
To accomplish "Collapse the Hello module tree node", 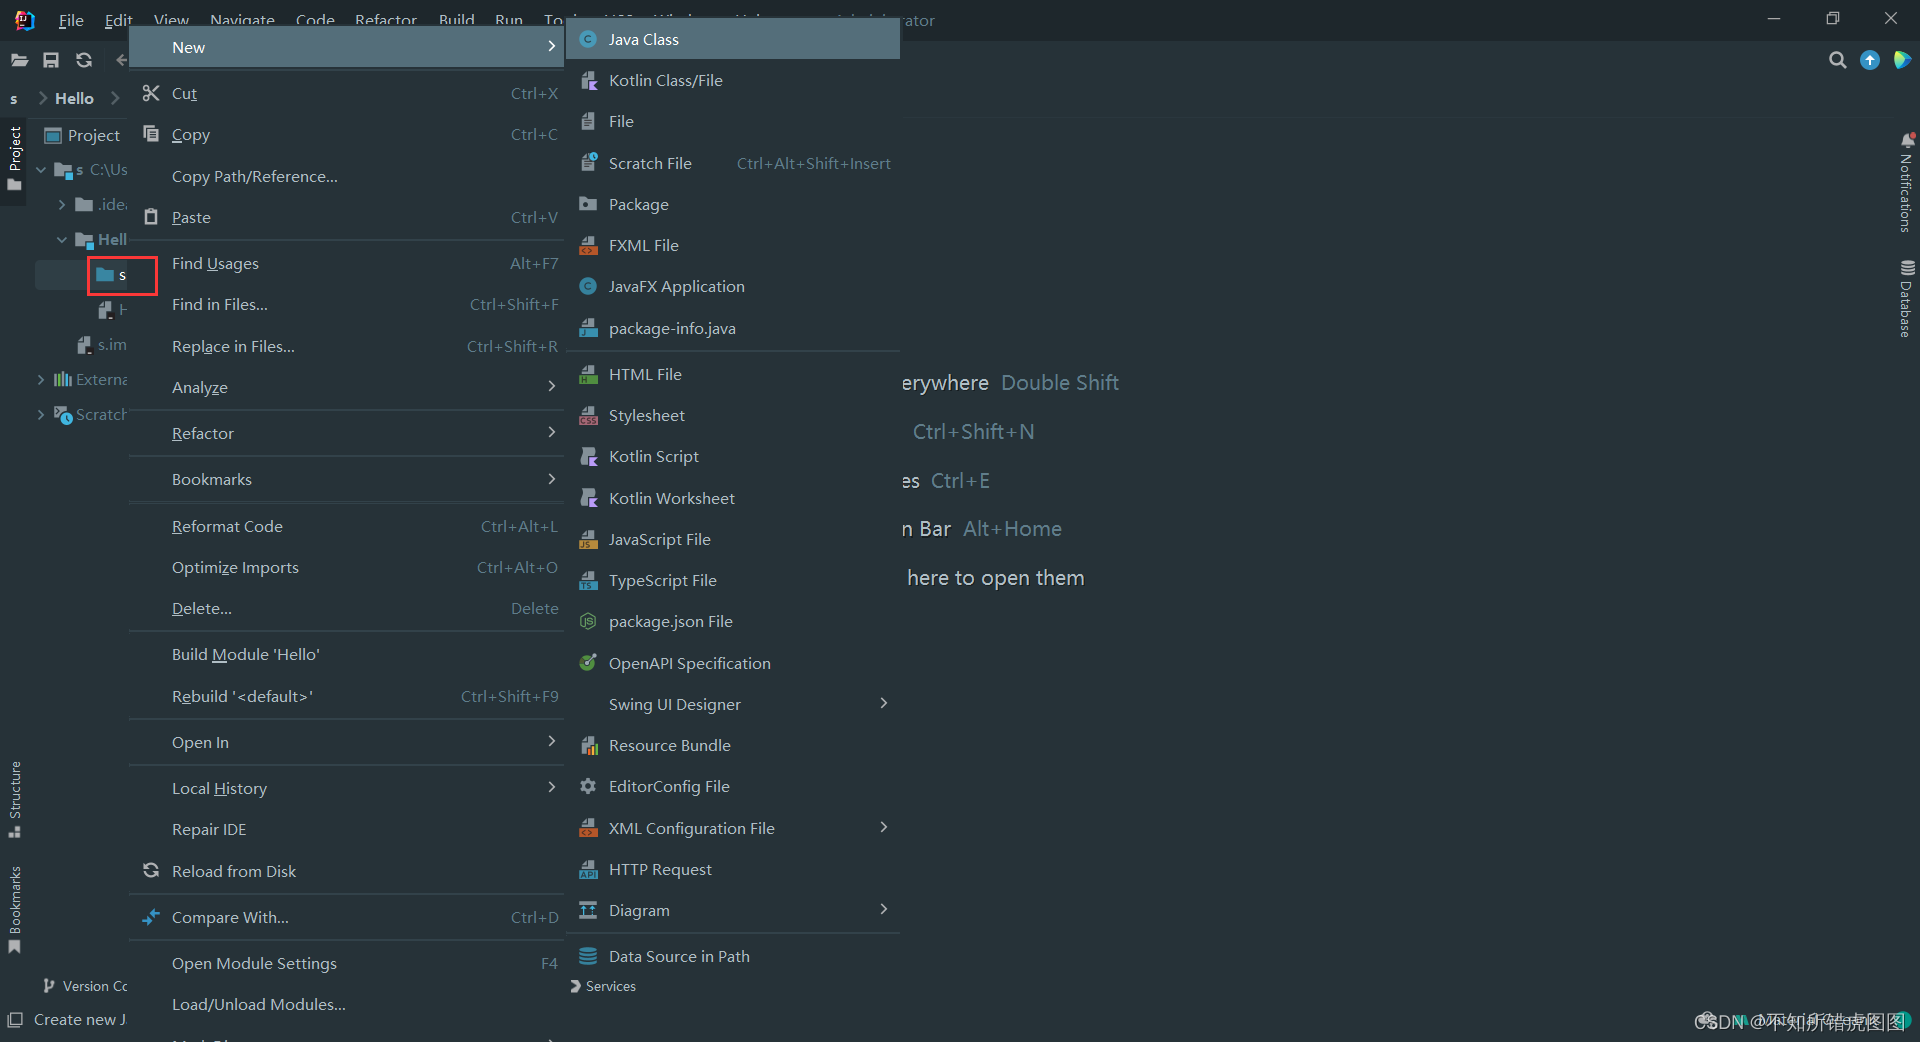I will tap(62, 240).
